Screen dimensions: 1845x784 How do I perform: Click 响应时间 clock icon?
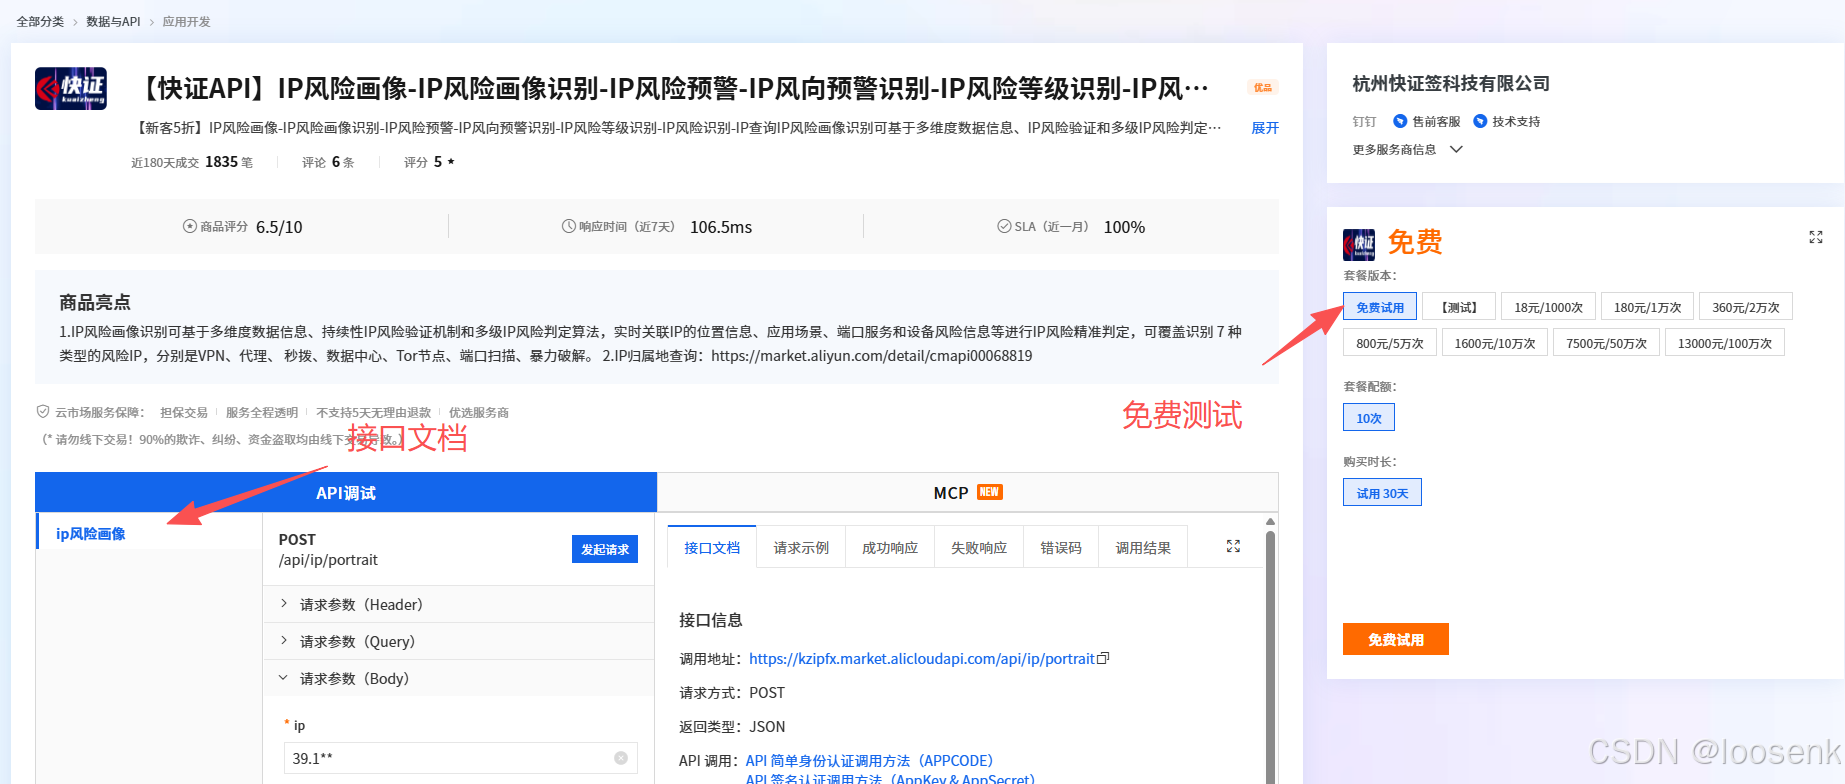pos(569,226)
